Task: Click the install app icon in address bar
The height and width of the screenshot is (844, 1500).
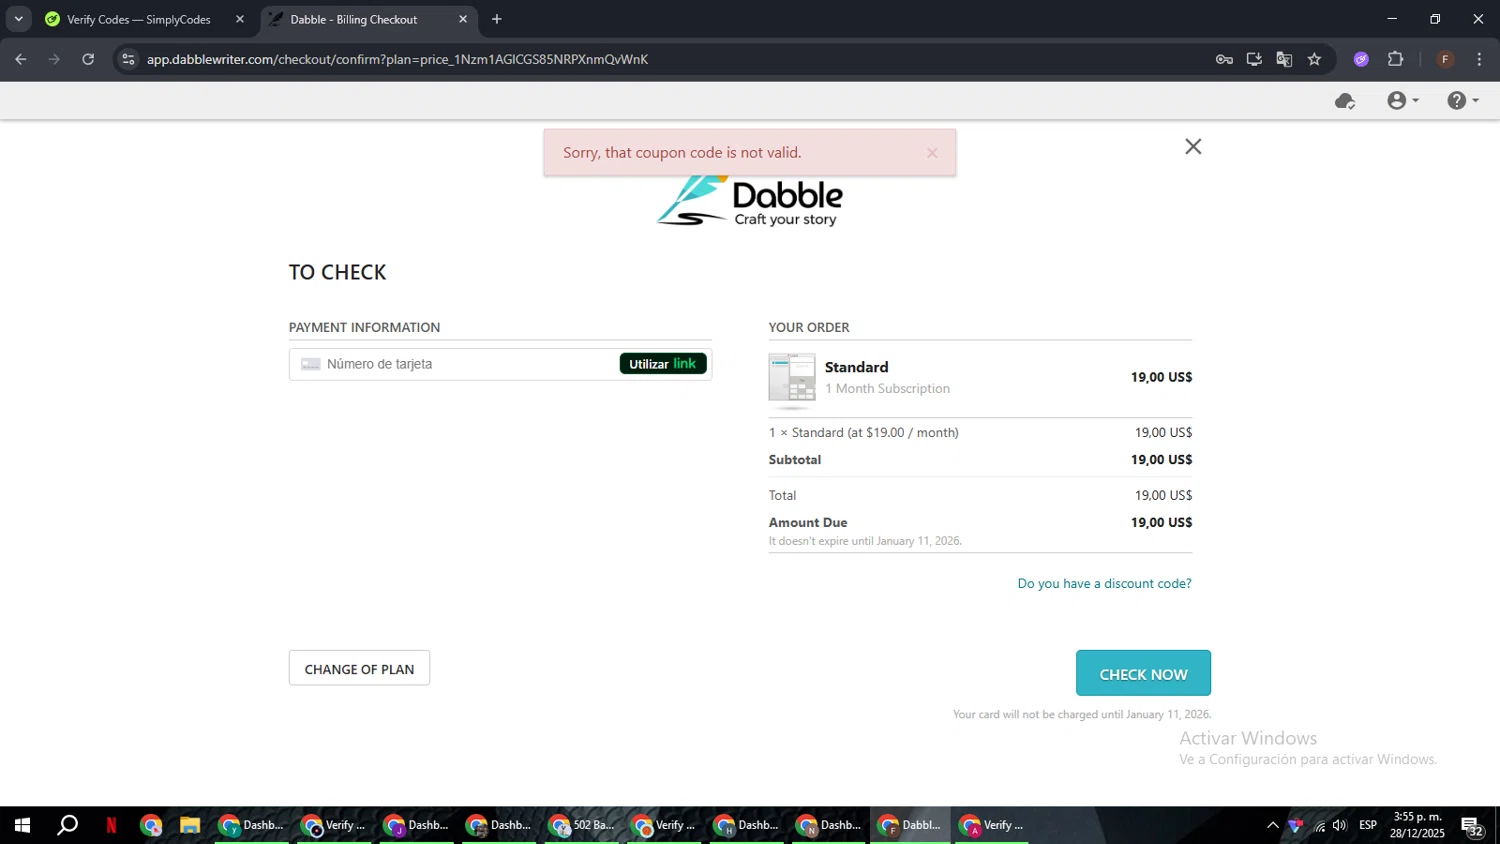Action: [x=1254, y=60]
